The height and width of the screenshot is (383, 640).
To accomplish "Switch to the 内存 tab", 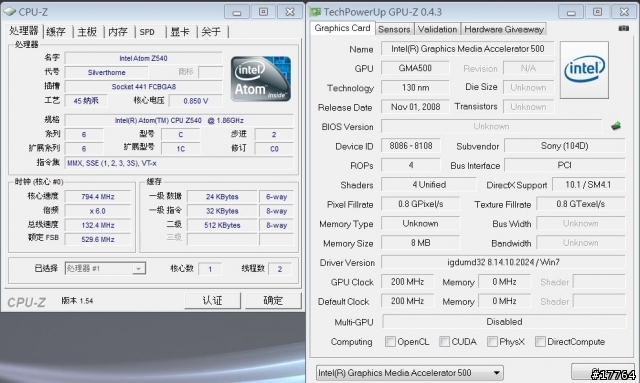I will pyautogui.click(x=118, y=31).
